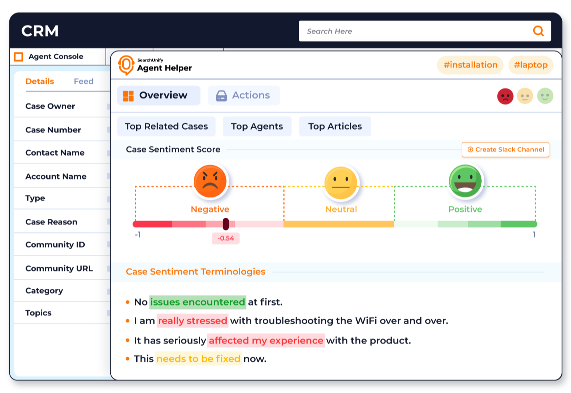Select the red sad face filter
Viewport: 571px width, 393px height.
click(x=505, y=97)
